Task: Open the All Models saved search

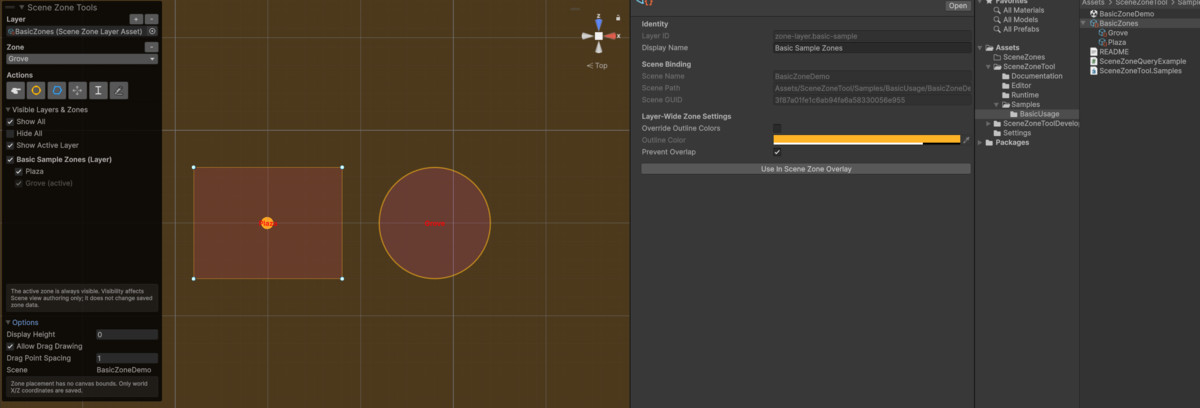Action: pos(1015,20)
